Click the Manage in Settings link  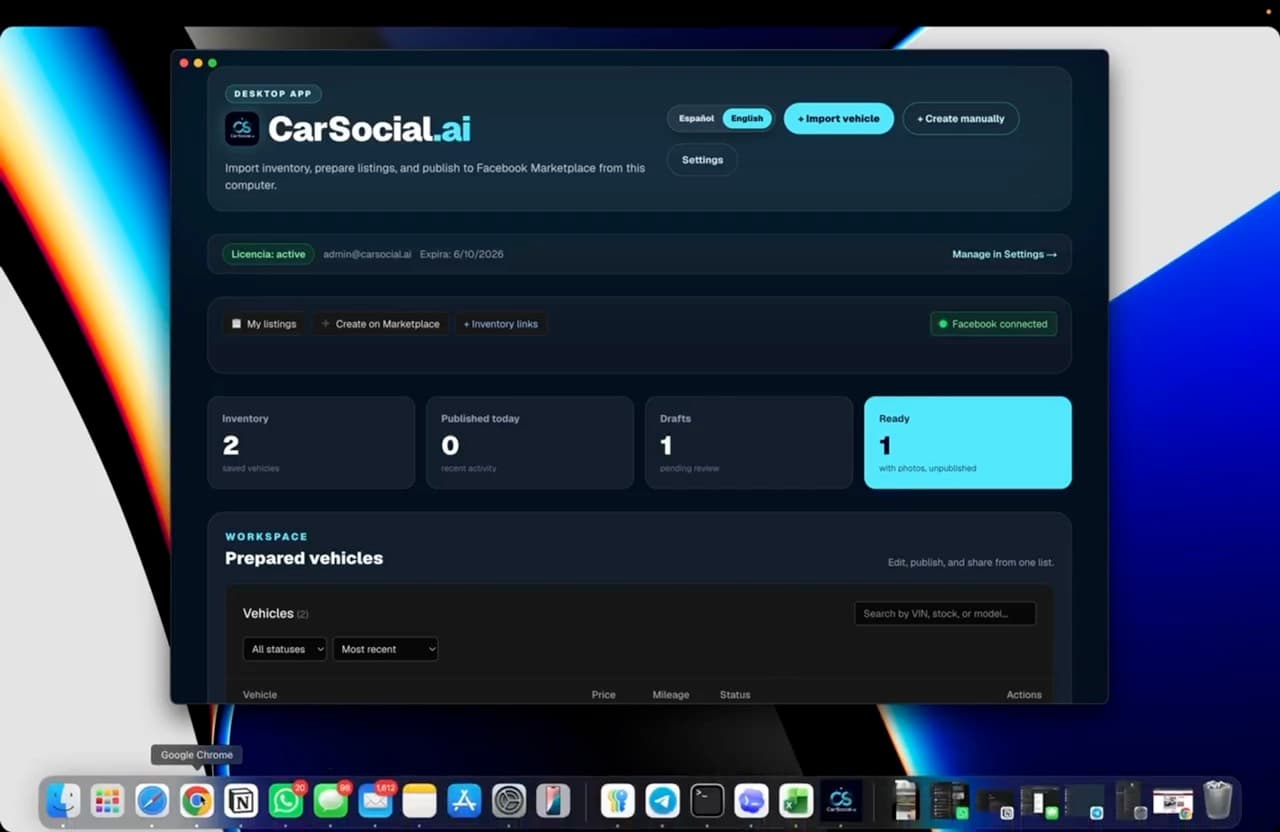pyautogui.click(x=1004, y=254)
